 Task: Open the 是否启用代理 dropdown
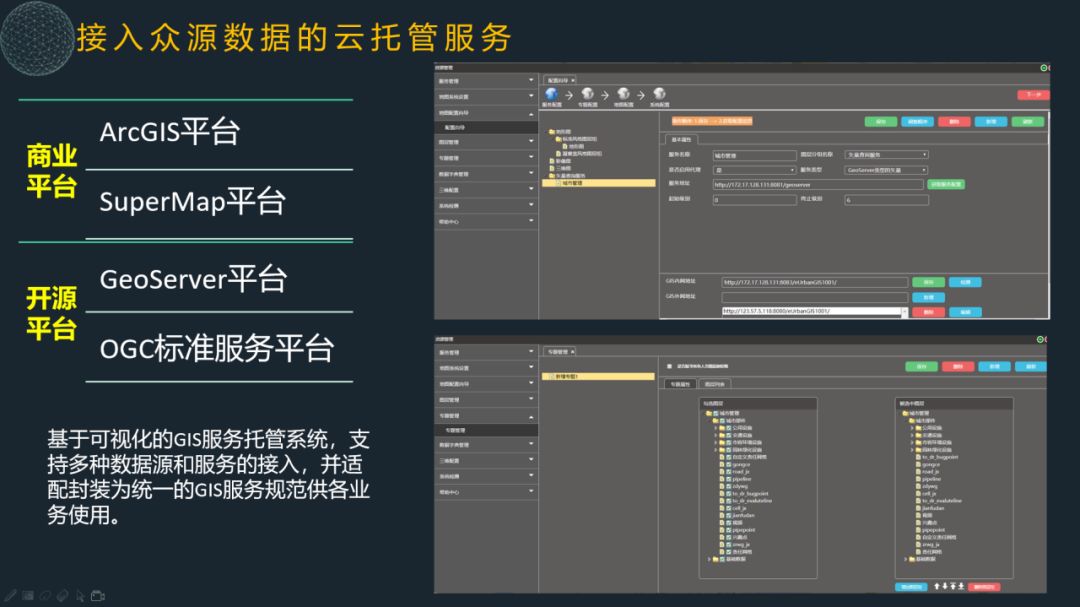754,169
